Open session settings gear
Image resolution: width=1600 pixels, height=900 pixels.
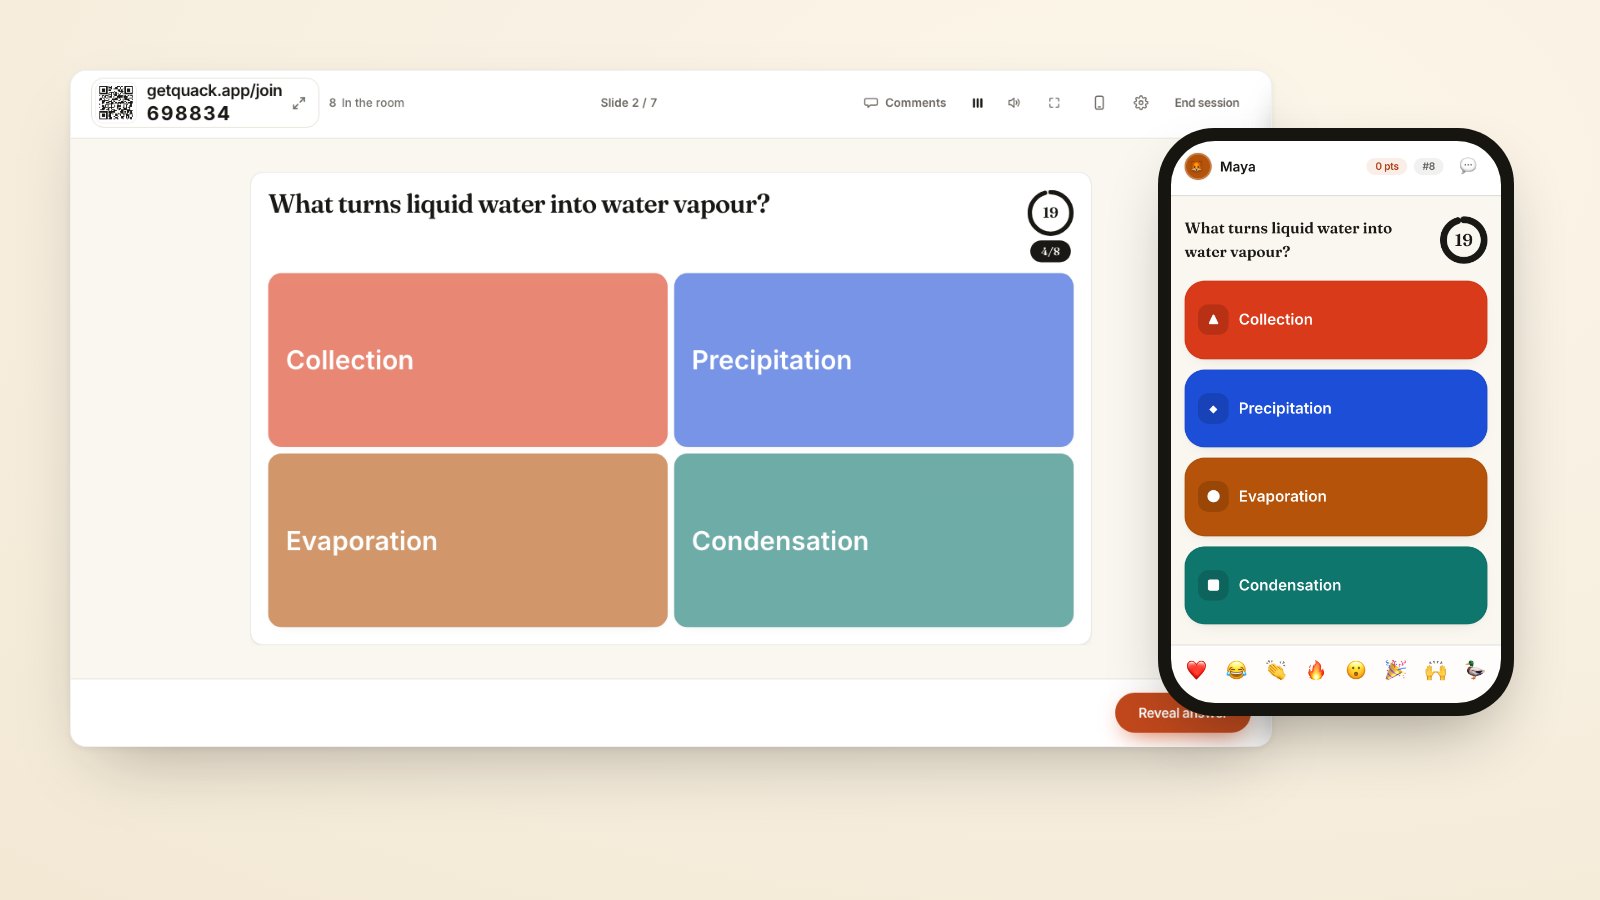(x=1141, y=103)
